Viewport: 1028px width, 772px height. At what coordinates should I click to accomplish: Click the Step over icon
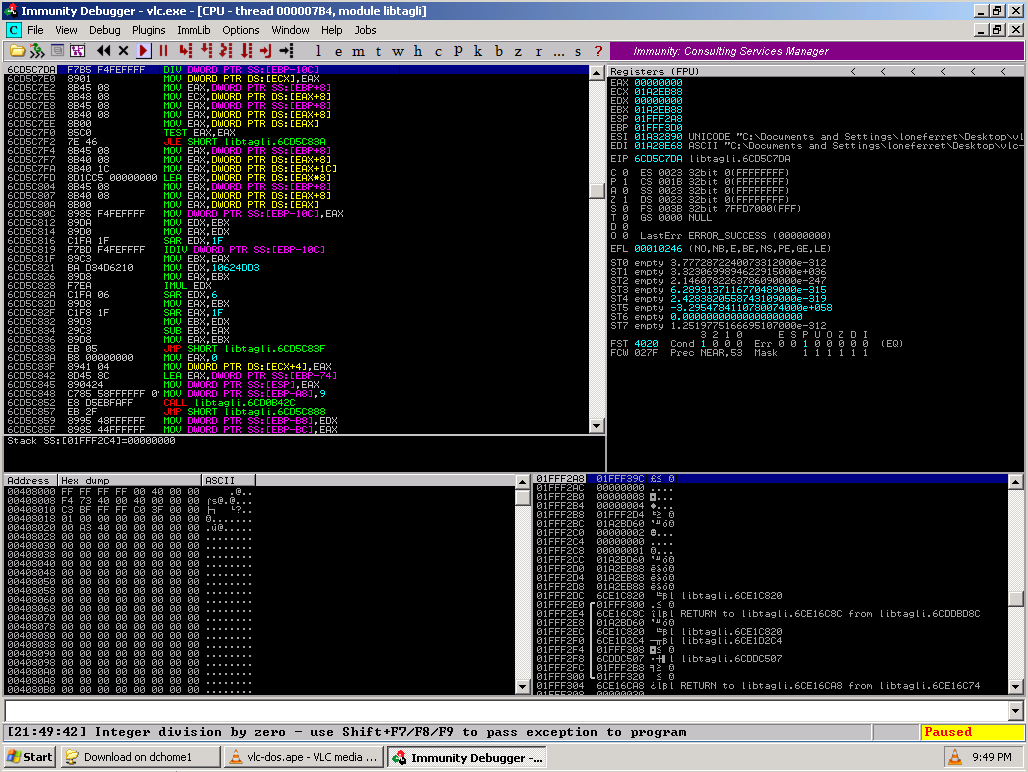pyautogui.click(x=207, y=51)
